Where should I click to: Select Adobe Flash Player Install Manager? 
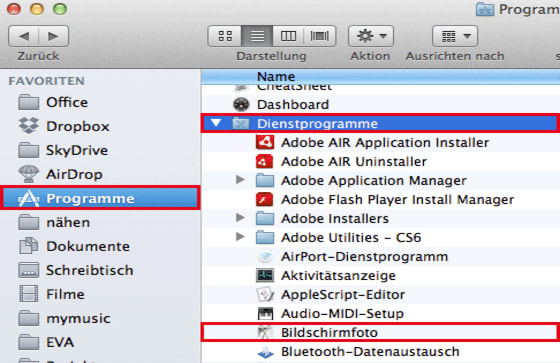click(x=380, y=199)
